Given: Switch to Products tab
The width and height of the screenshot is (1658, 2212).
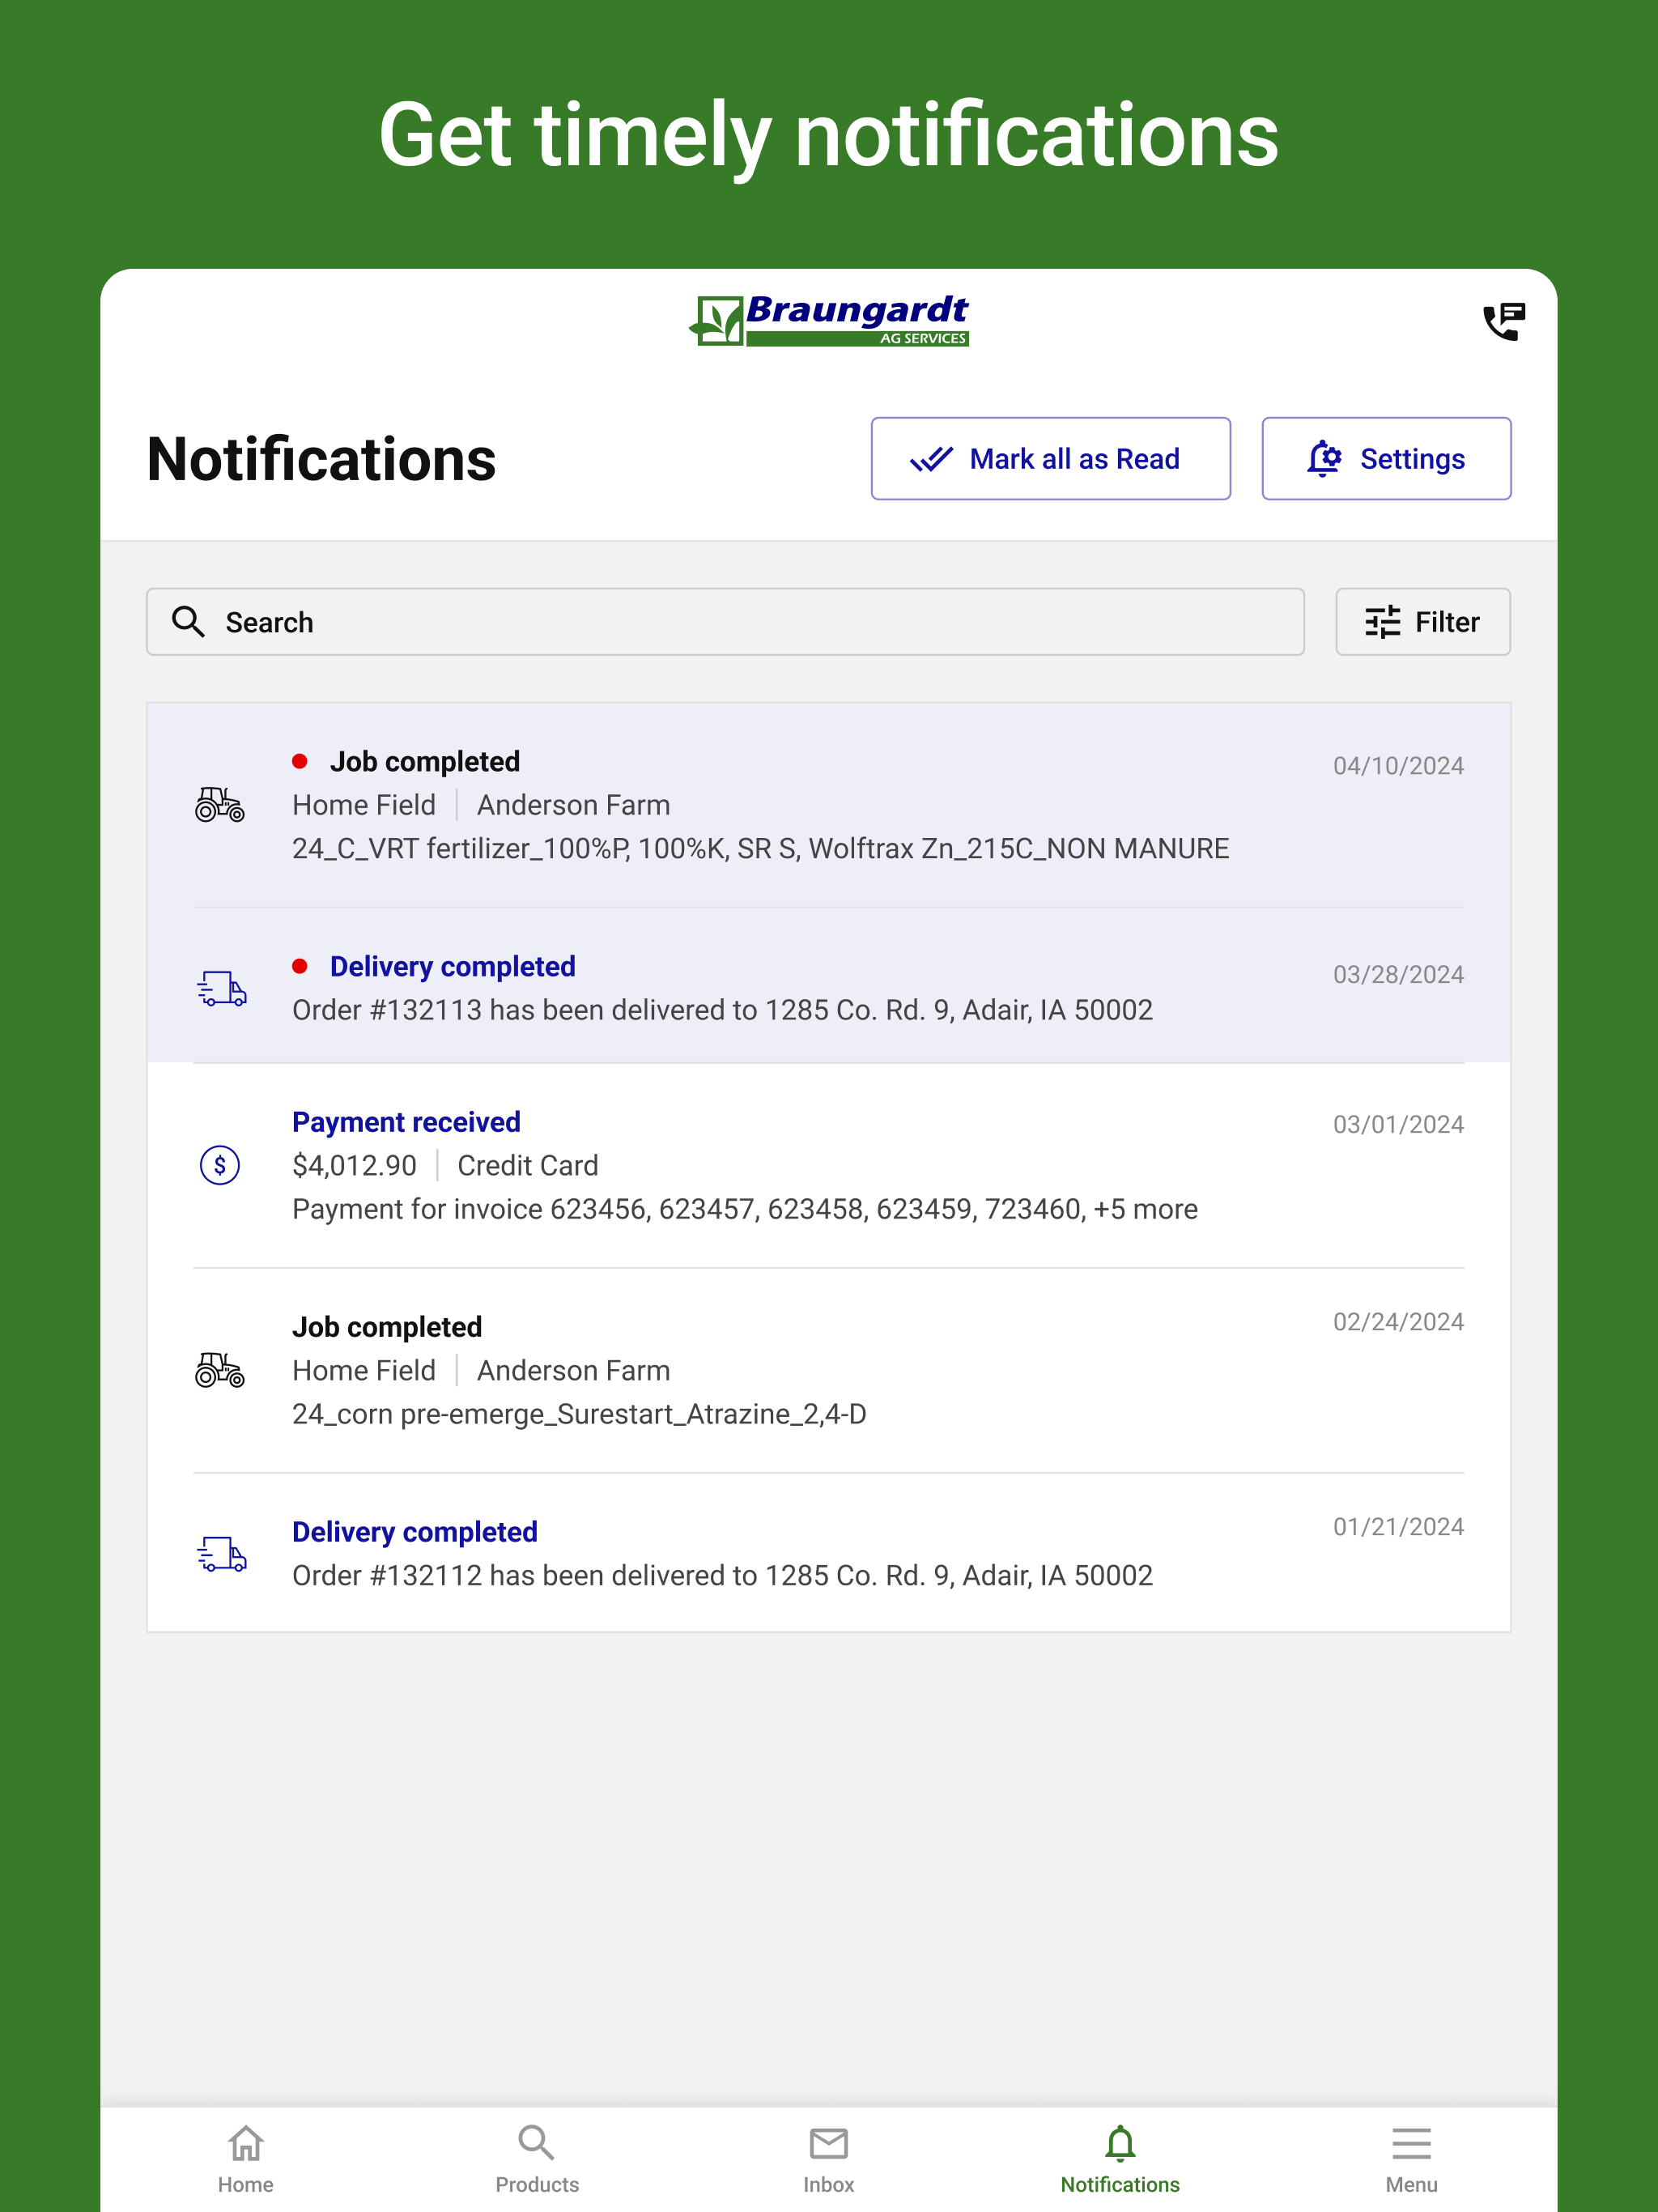Looking at the screenshot, I should click(x=537, y=2160).
